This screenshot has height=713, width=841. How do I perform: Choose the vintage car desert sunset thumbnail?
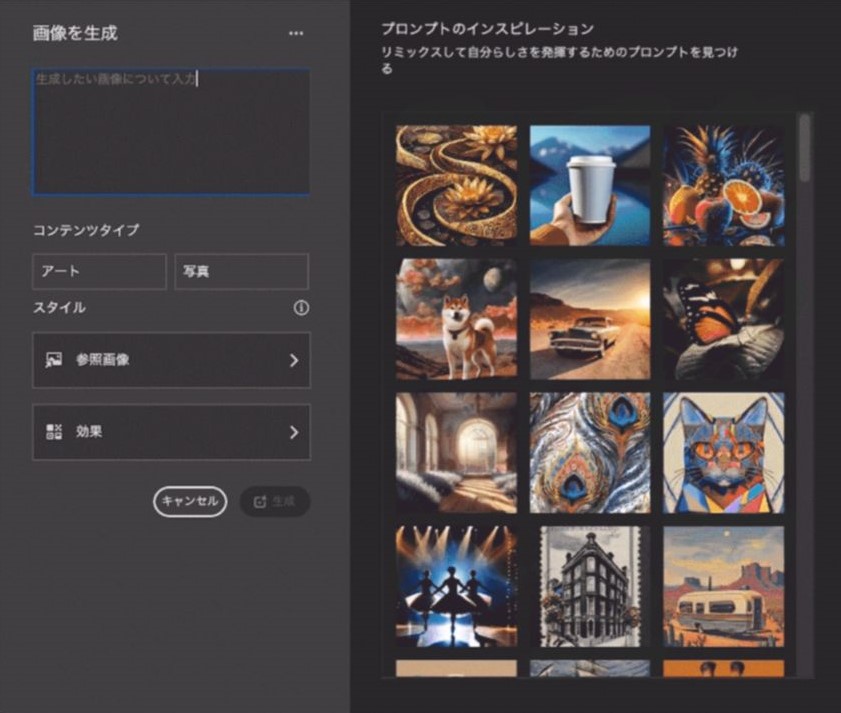coord(590,319)
